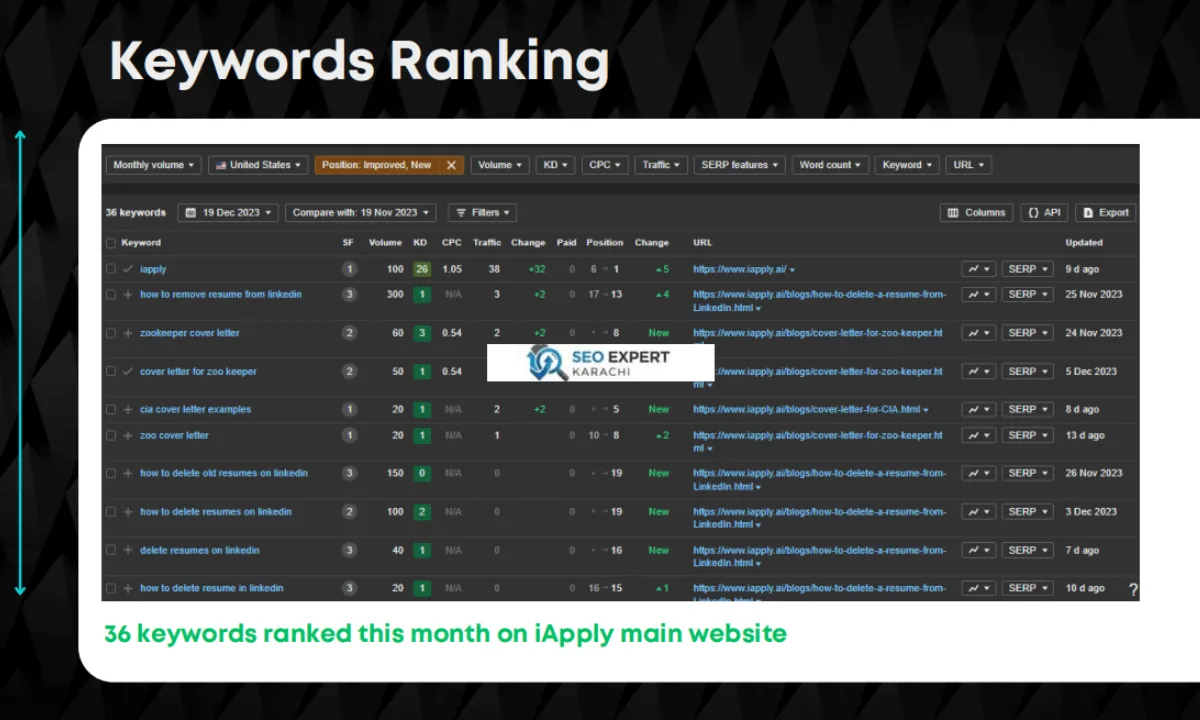The width and height of the screenshot is (1200, 720).
Task: Sort by the Updated column header
Action: coord(1084,243)
